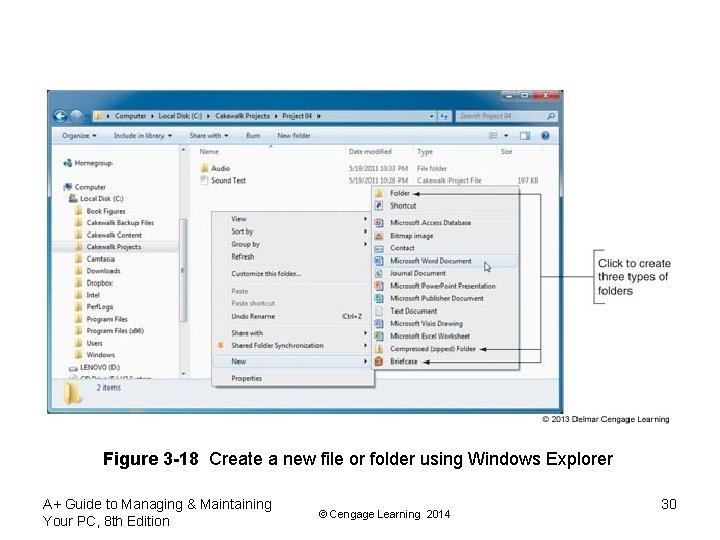This screenshot has width=720, height=540.
Task: Click the navigation pane scroll-down arrow
Action: click(x=183, y=374)
